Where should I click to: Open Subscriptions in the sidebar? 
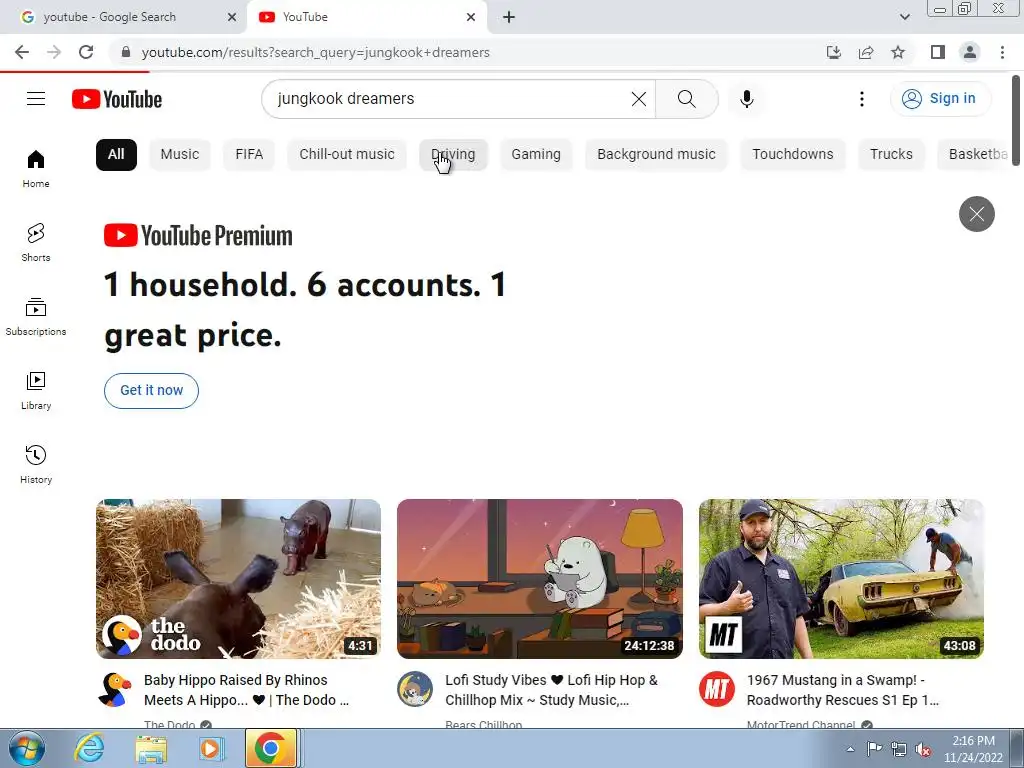point(36,317)
